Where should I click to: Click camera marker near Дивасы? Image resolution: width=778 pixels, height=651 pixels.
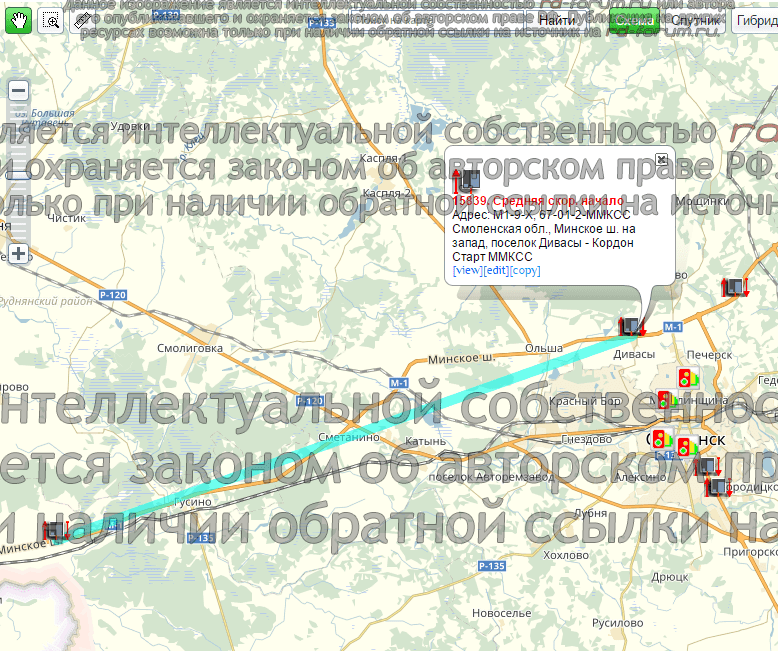632,326
